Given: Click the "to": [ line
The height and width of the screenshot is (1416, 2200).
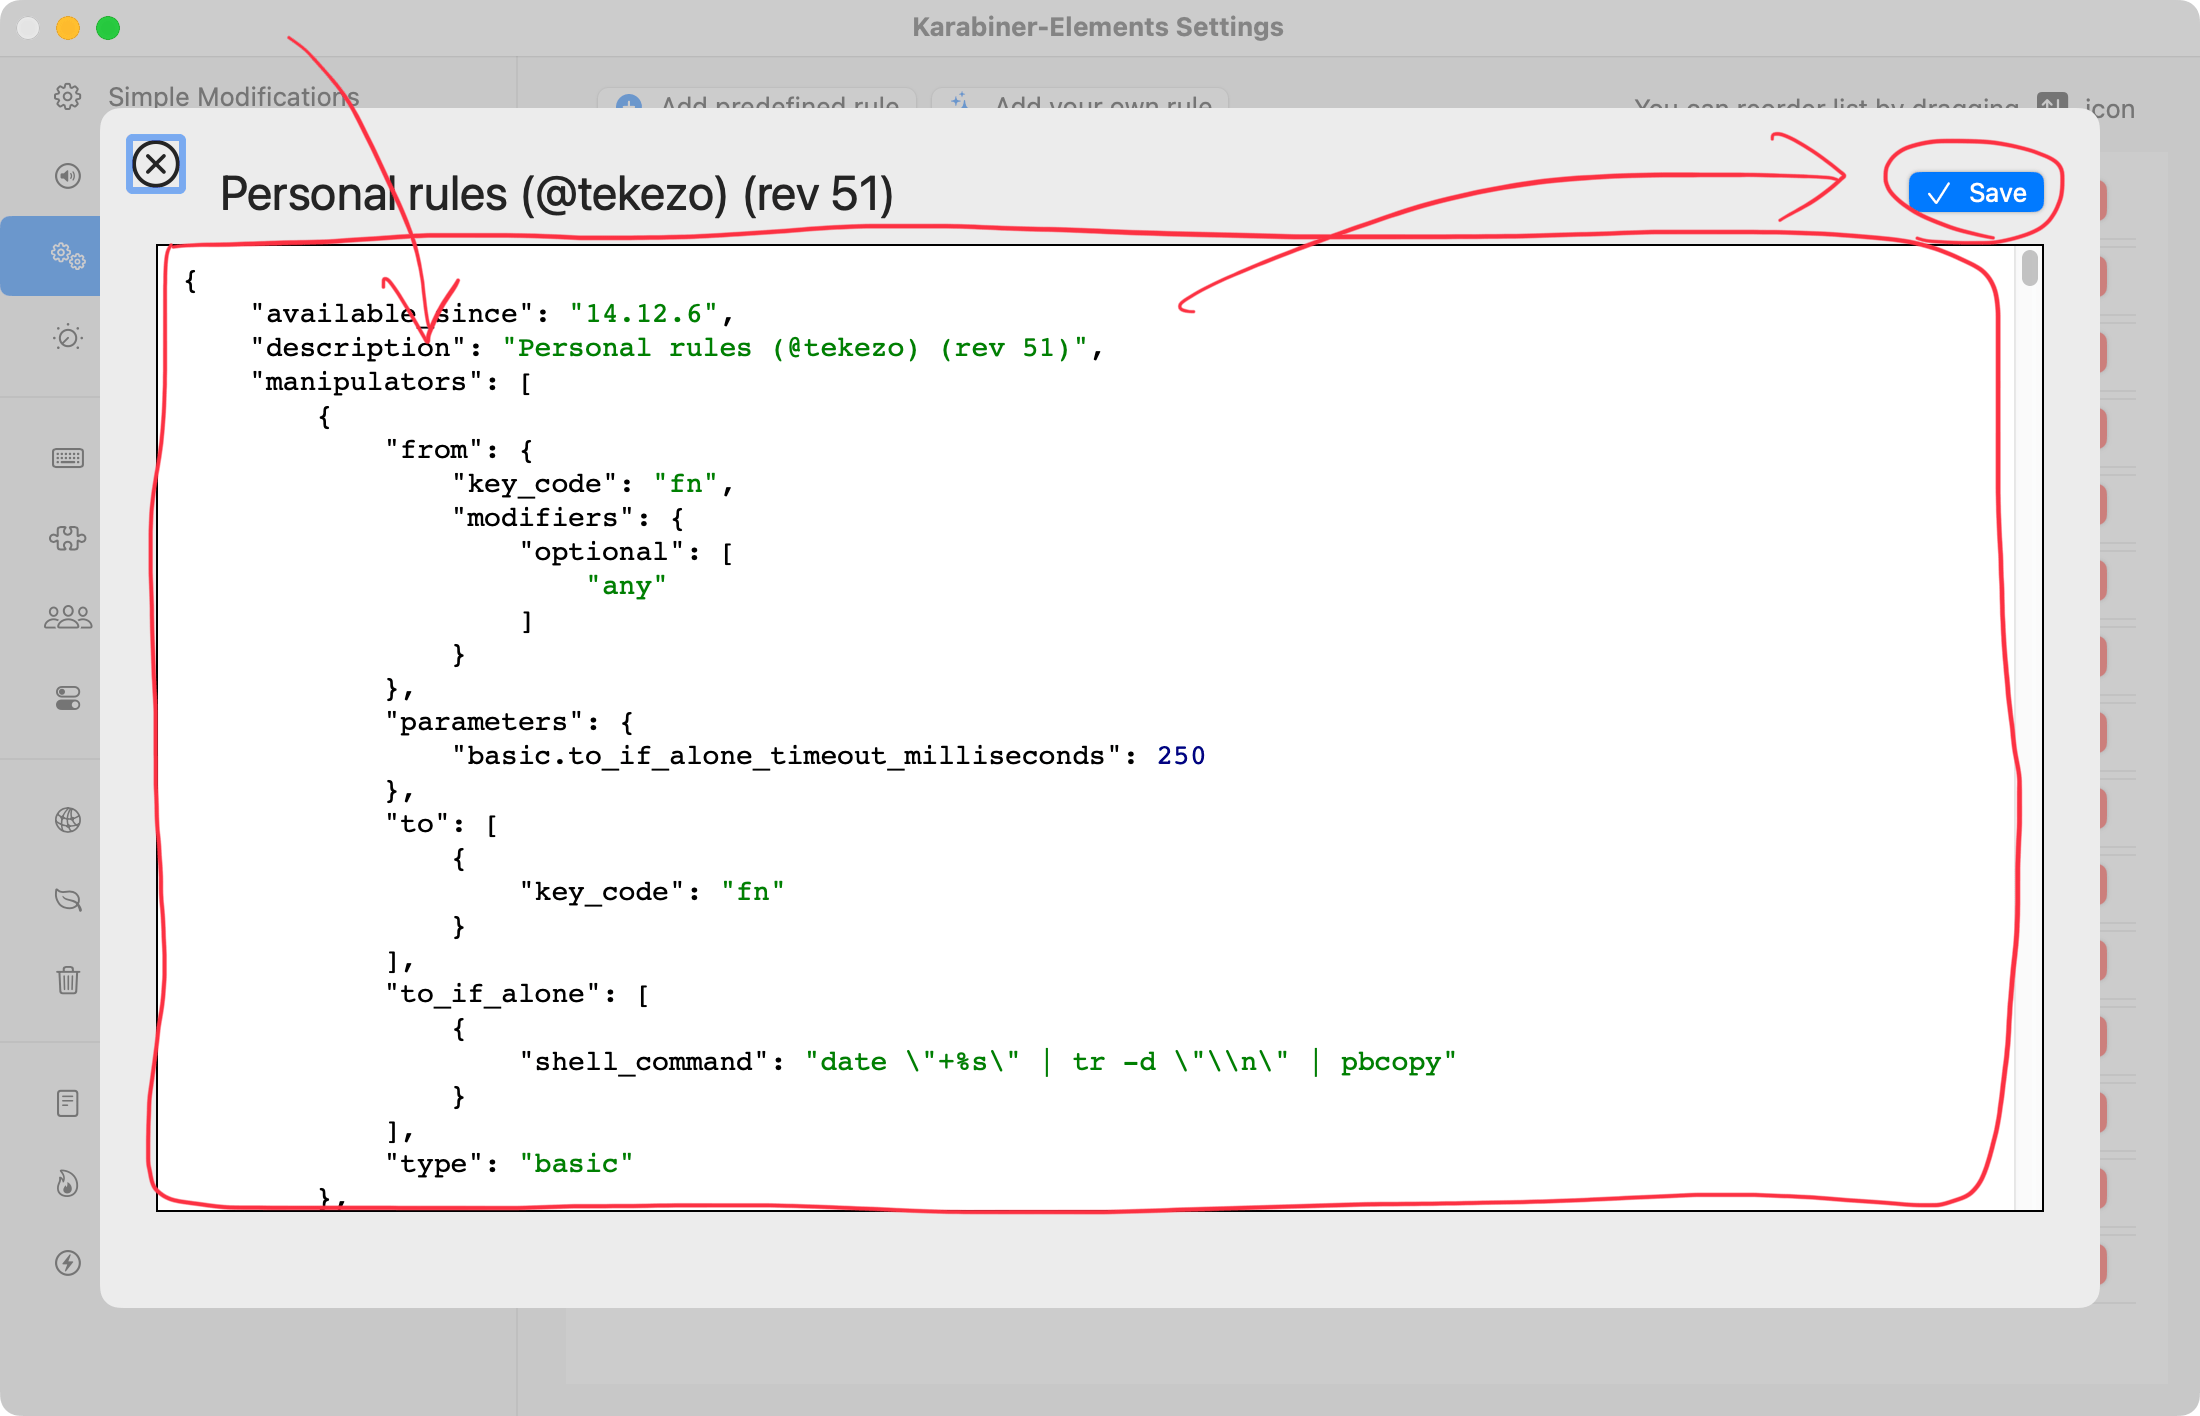Looking at the screenshot, I should tap(442, 824).
